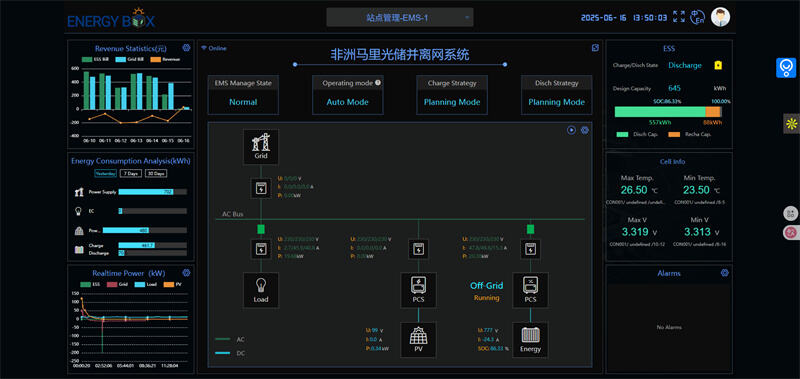Click the Charge Strategy Planning Mode value
Screen dimensions: 800x379
(x=452, y=102)
